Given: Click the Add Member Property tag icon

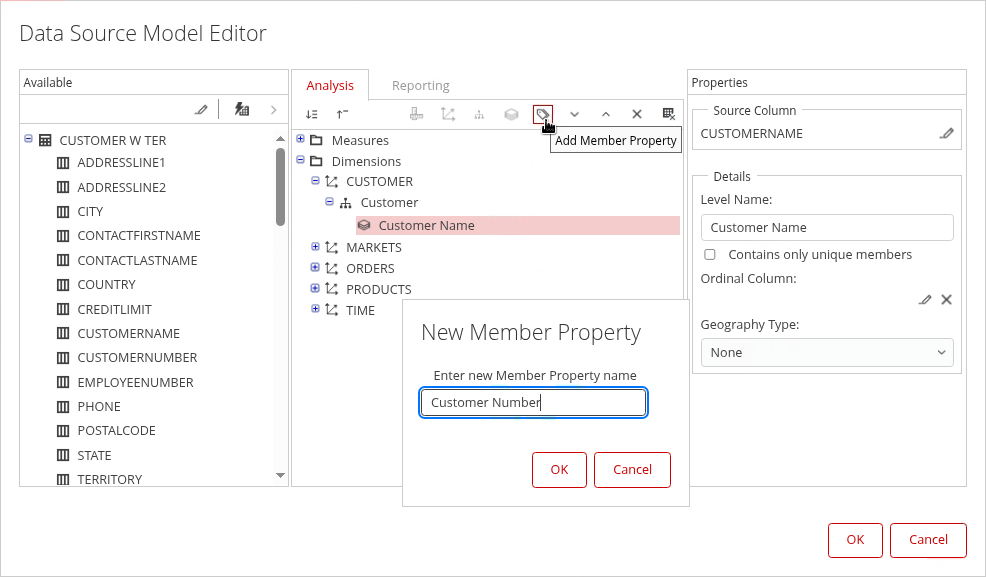Looking at the screenshot, I should 542,114.
